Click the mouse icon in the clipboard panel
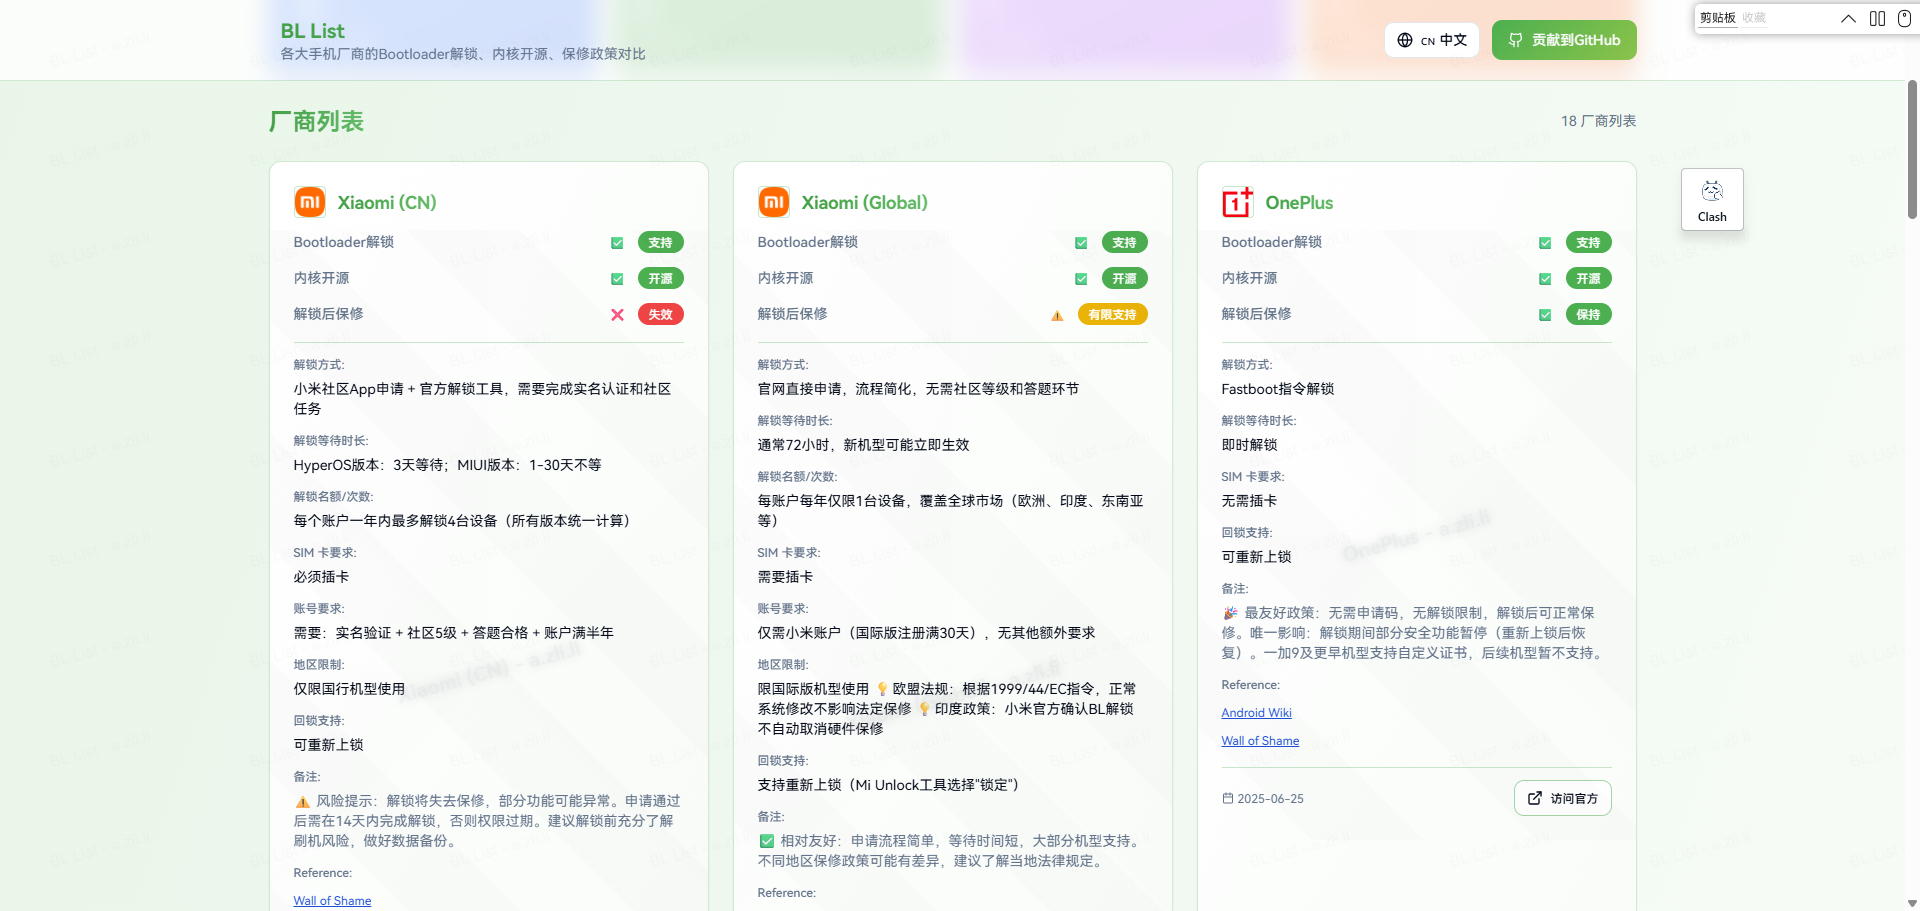This screenshot has height=911, width=1920. point(1904,18)
